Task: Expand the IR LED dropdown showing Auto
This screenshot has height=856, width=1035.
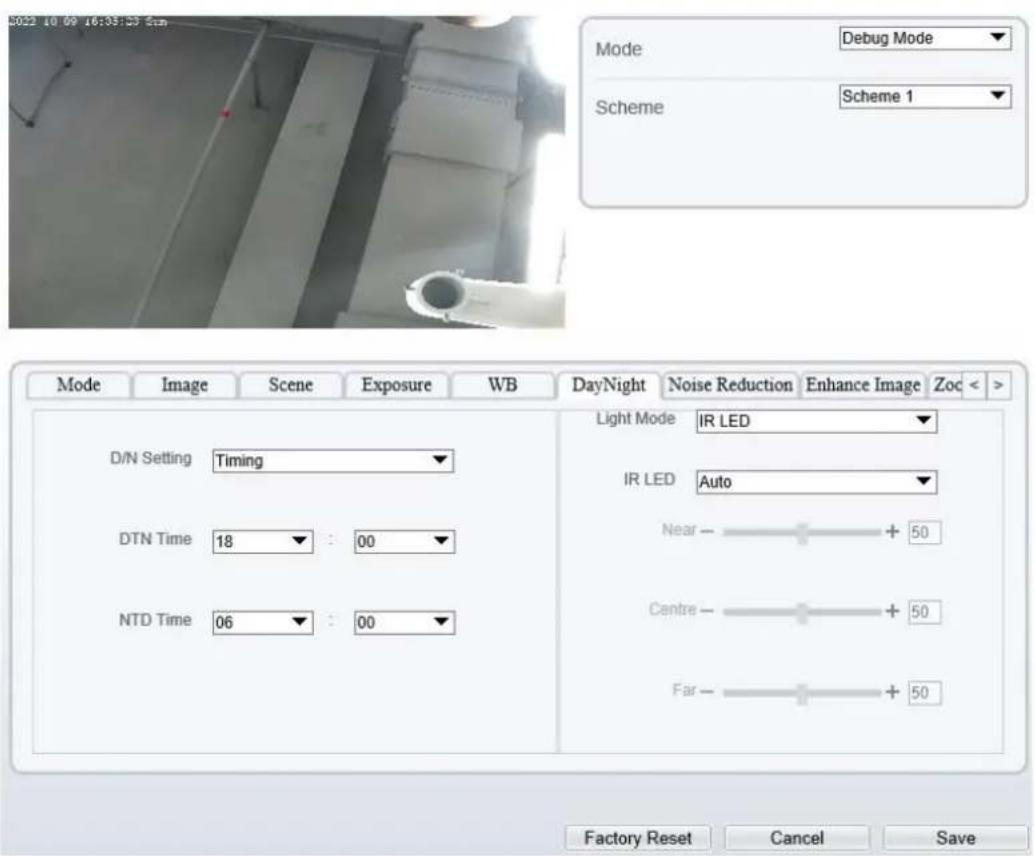Action: 816,482
